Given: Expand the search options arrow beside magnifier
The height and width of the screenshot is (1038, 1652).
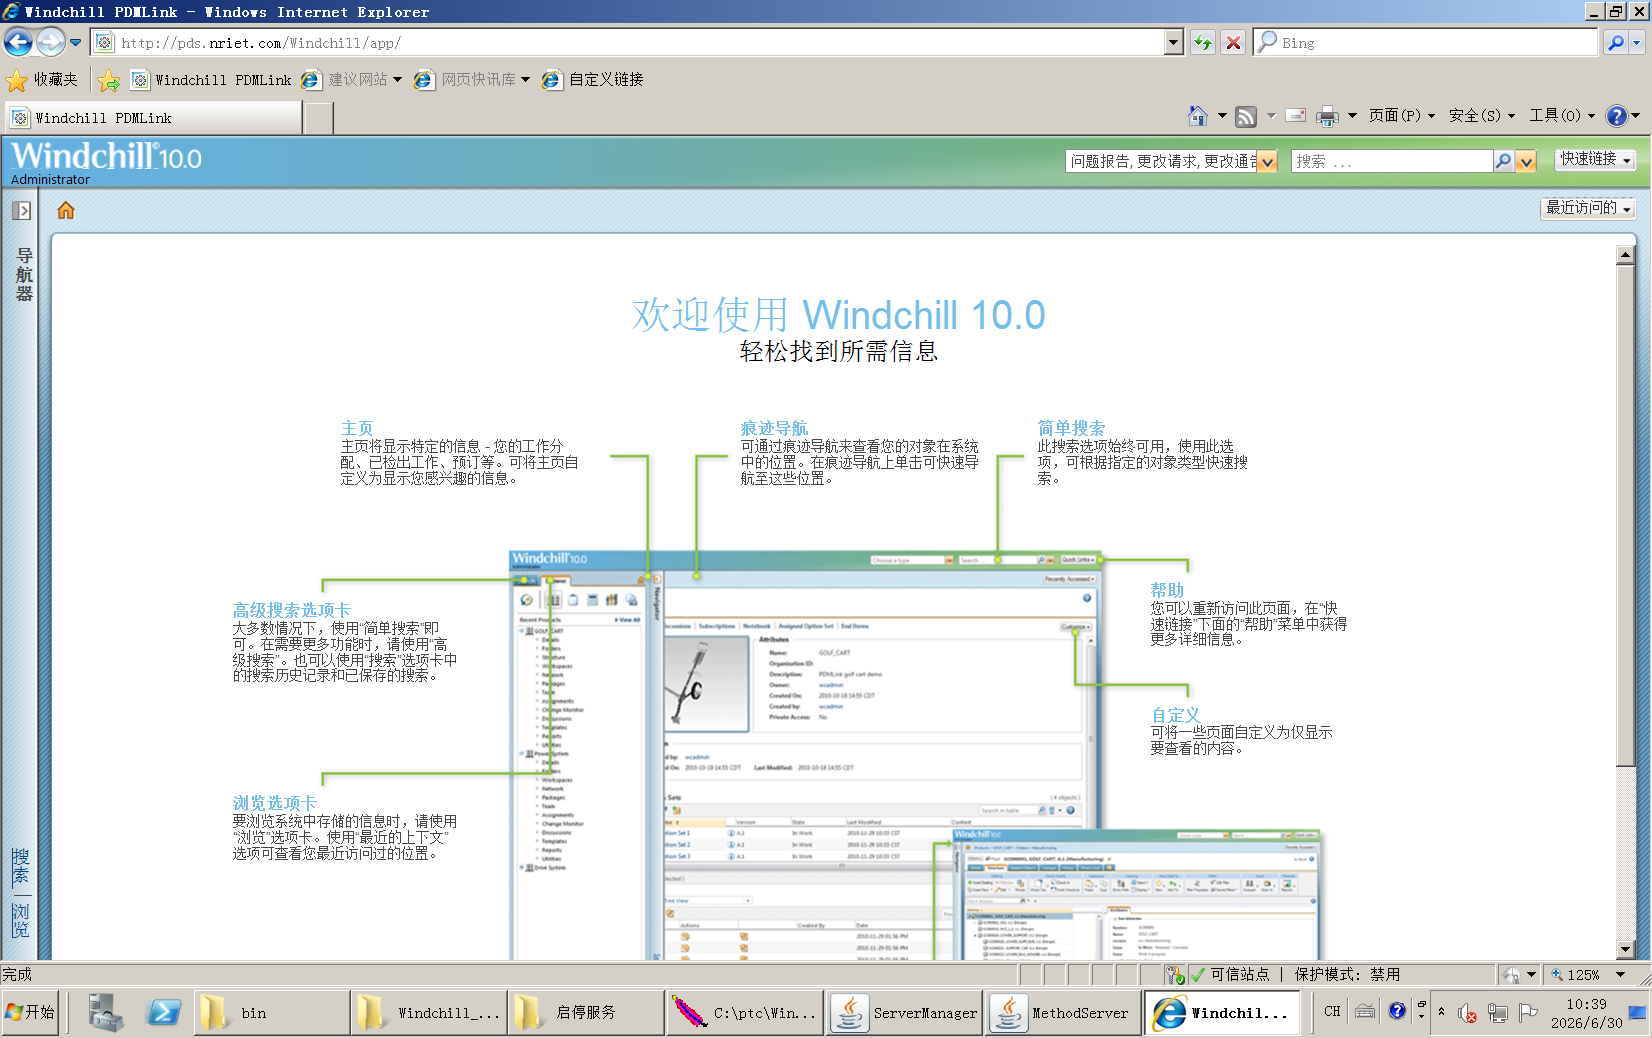Looking at the screenshot, I should coord(1526,162).
